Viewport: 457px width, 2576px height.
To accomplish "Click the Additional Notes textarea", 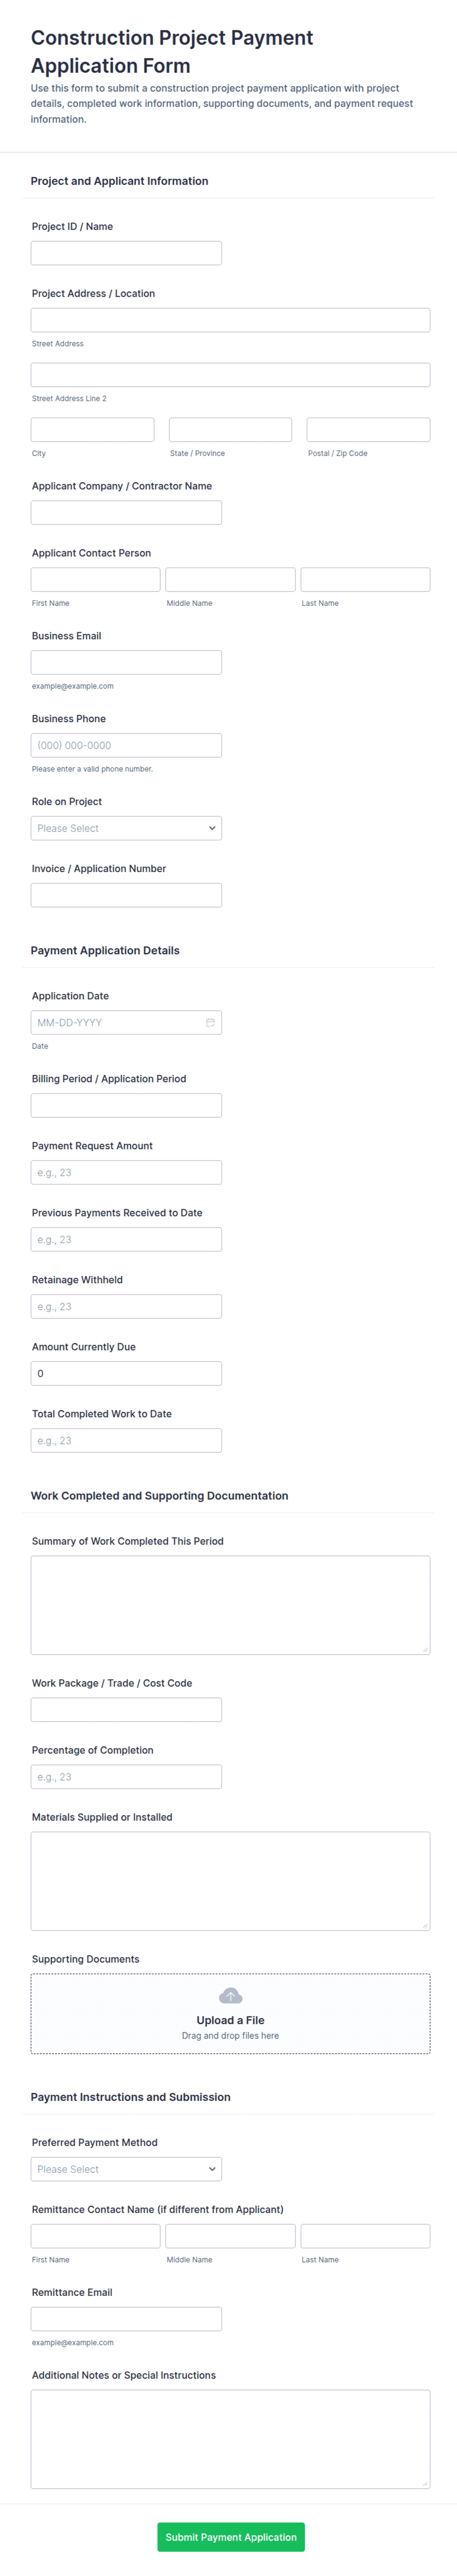I will 230,2439.
